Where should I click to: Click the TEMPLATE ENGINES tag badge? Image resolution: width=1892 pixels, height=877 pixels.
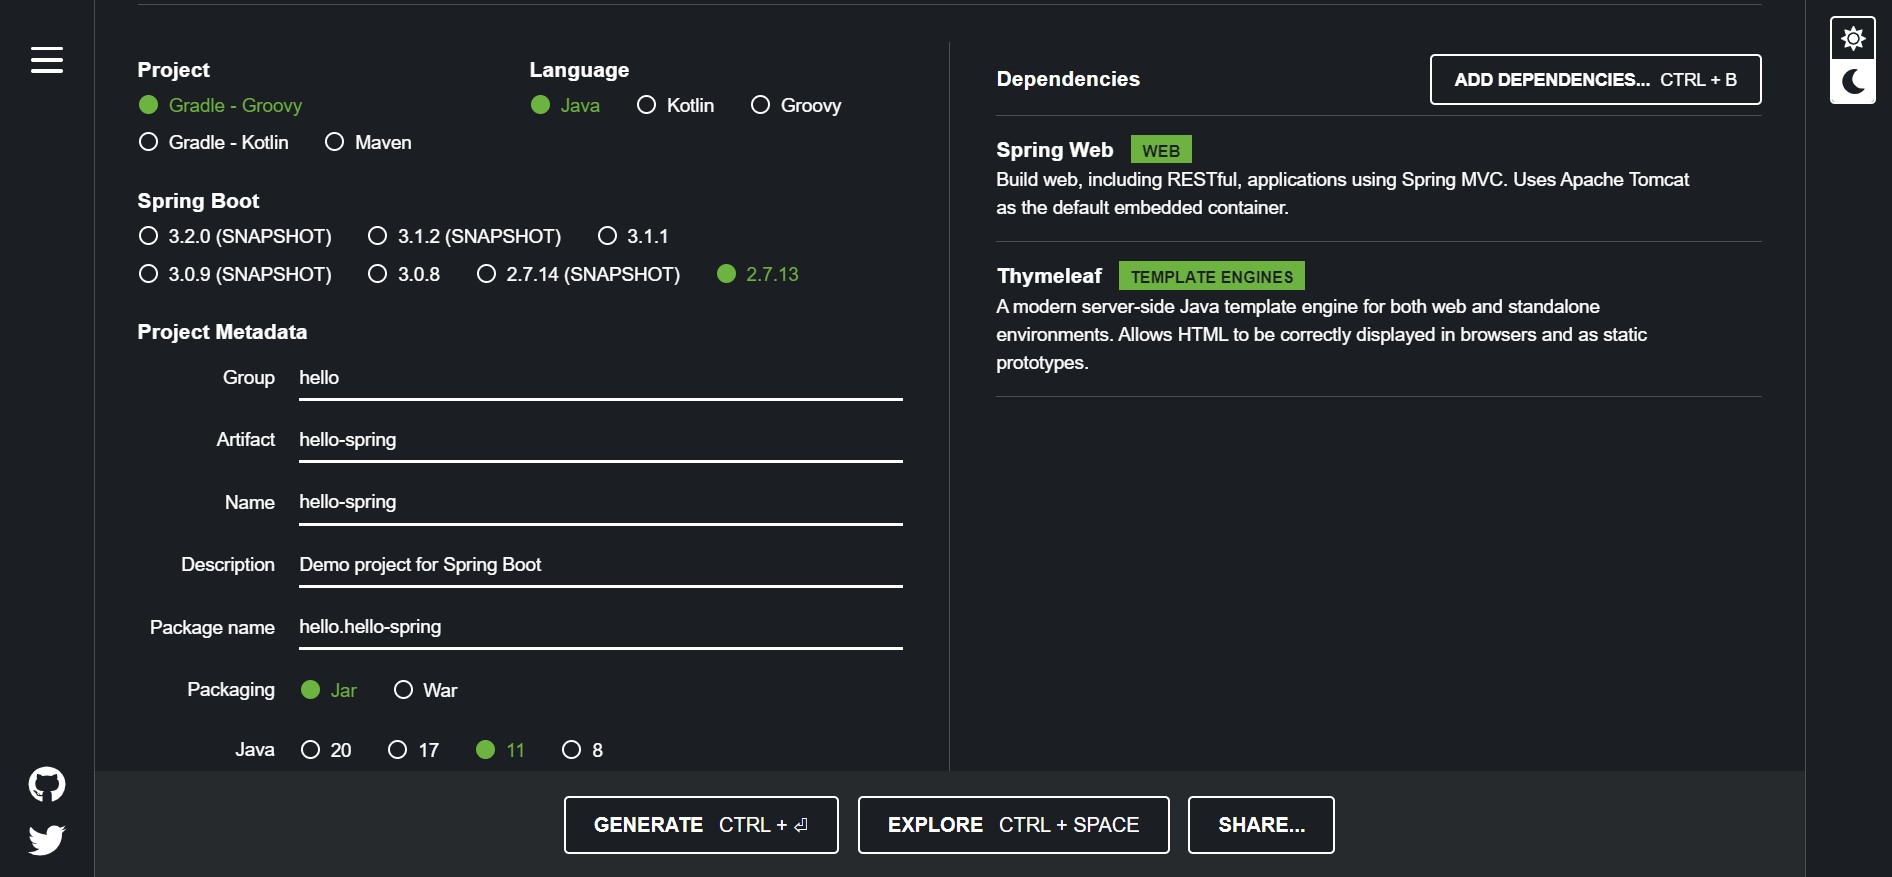pos(1212,276)
